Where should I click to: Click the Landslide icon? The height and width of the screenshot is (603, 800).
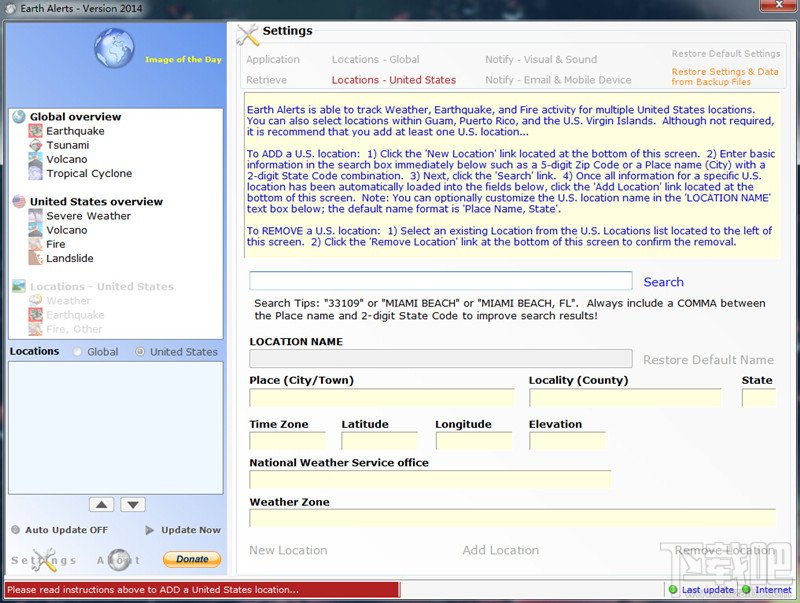35,258
